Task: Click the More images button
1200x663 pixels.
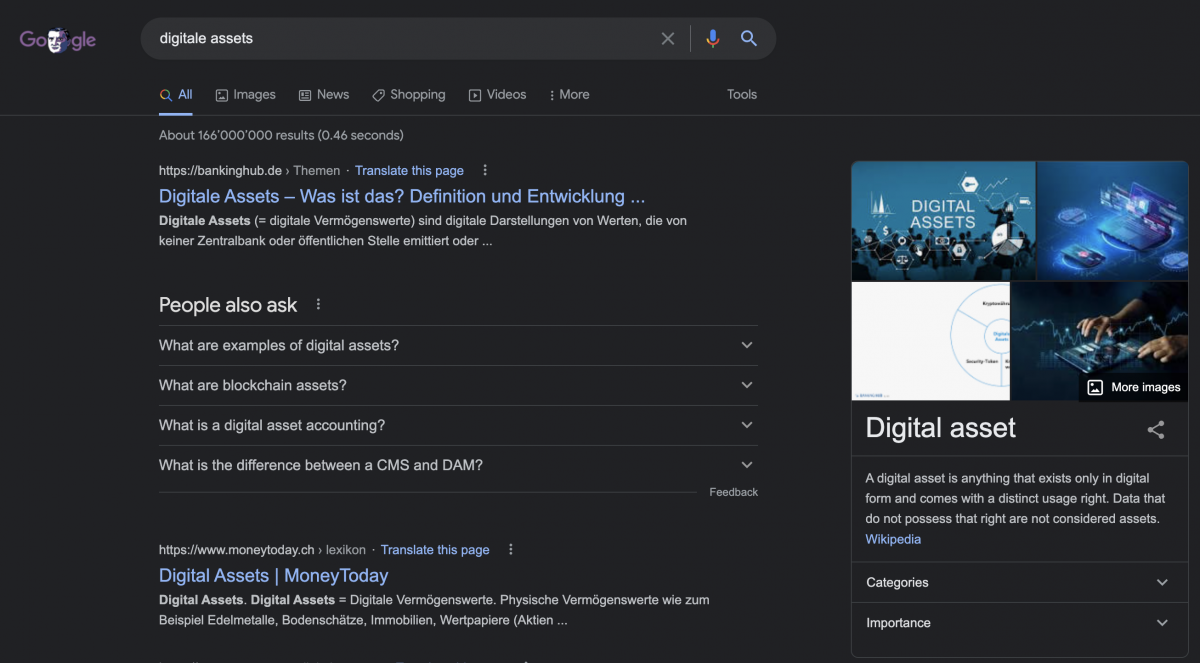Action: [x=1133, y=387]
